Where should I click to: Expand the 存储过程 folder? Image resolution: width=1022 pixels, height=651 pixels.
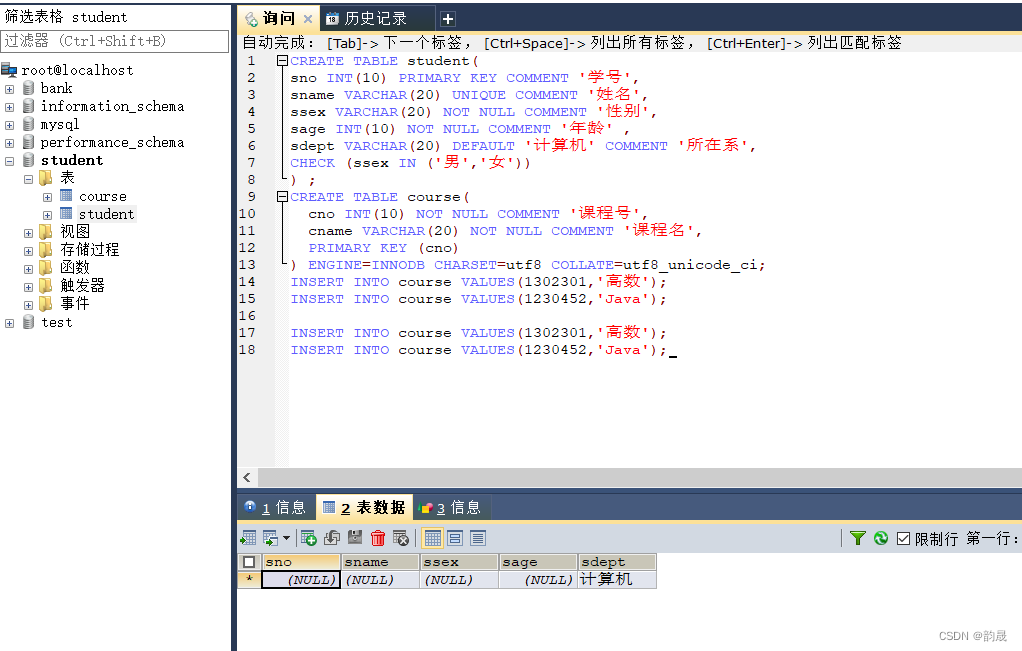[29, 251]
